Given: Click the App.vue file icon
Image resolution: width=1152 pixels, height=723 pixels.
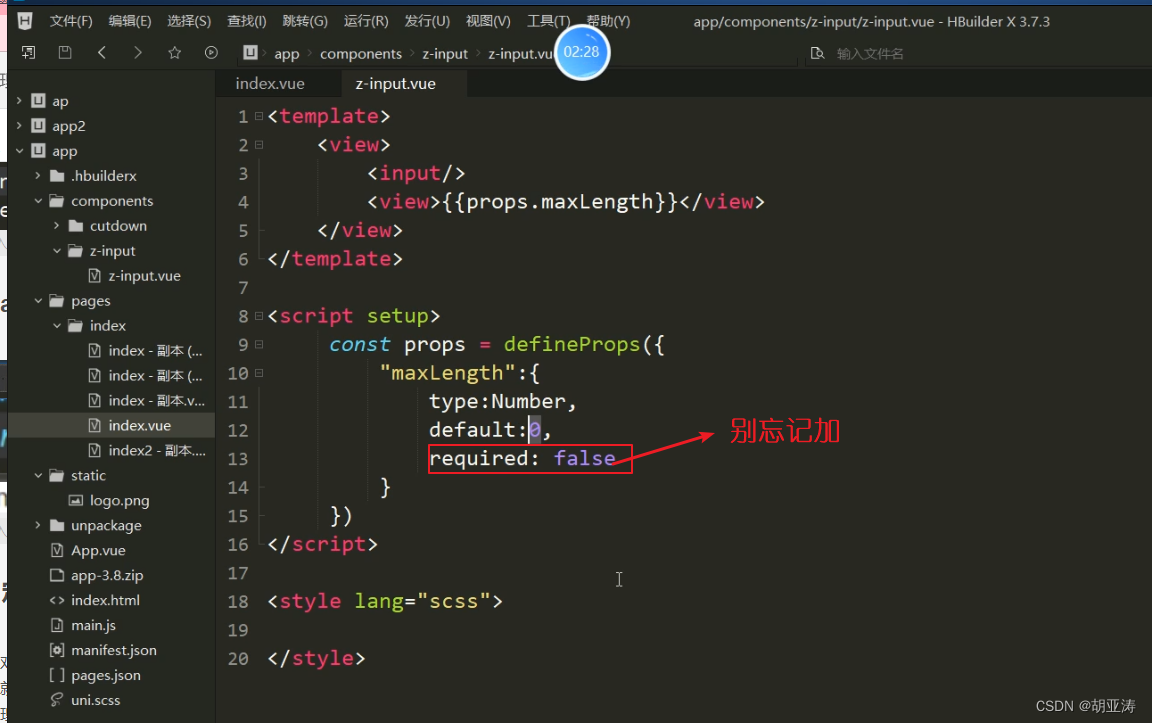Looking at the screenshot, I should tap(57, 550).
